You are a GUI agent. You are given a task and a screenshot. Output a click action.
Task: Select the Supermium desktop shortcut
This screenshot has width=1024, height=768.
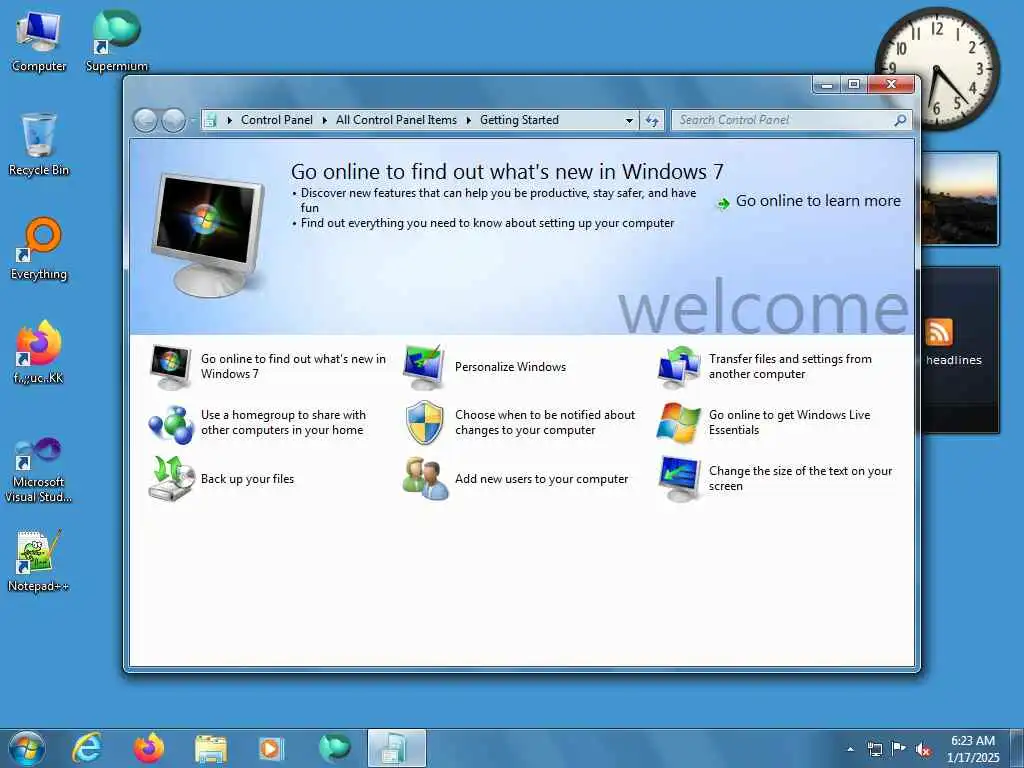(116, 42)
